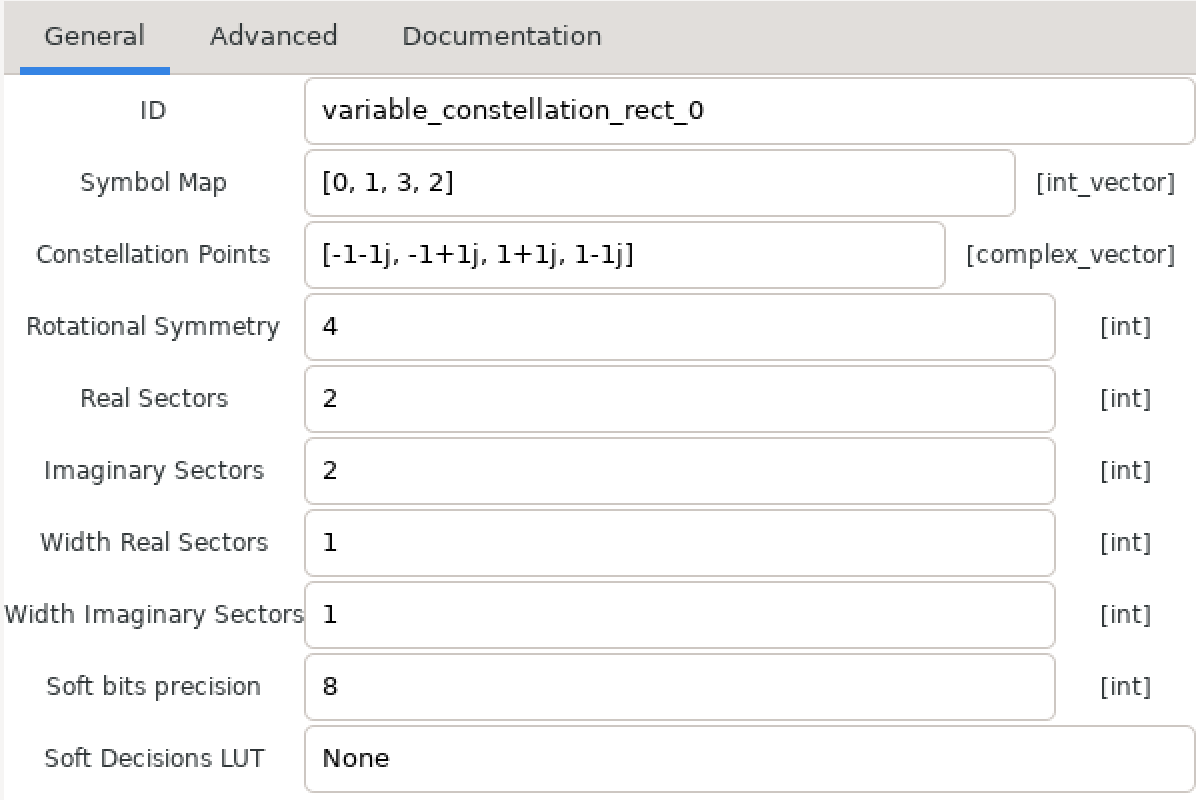The width and height of the screenshot is (1196, 800).
Task: Click the Soft bits precision field
Action: [x=680, y=686]
